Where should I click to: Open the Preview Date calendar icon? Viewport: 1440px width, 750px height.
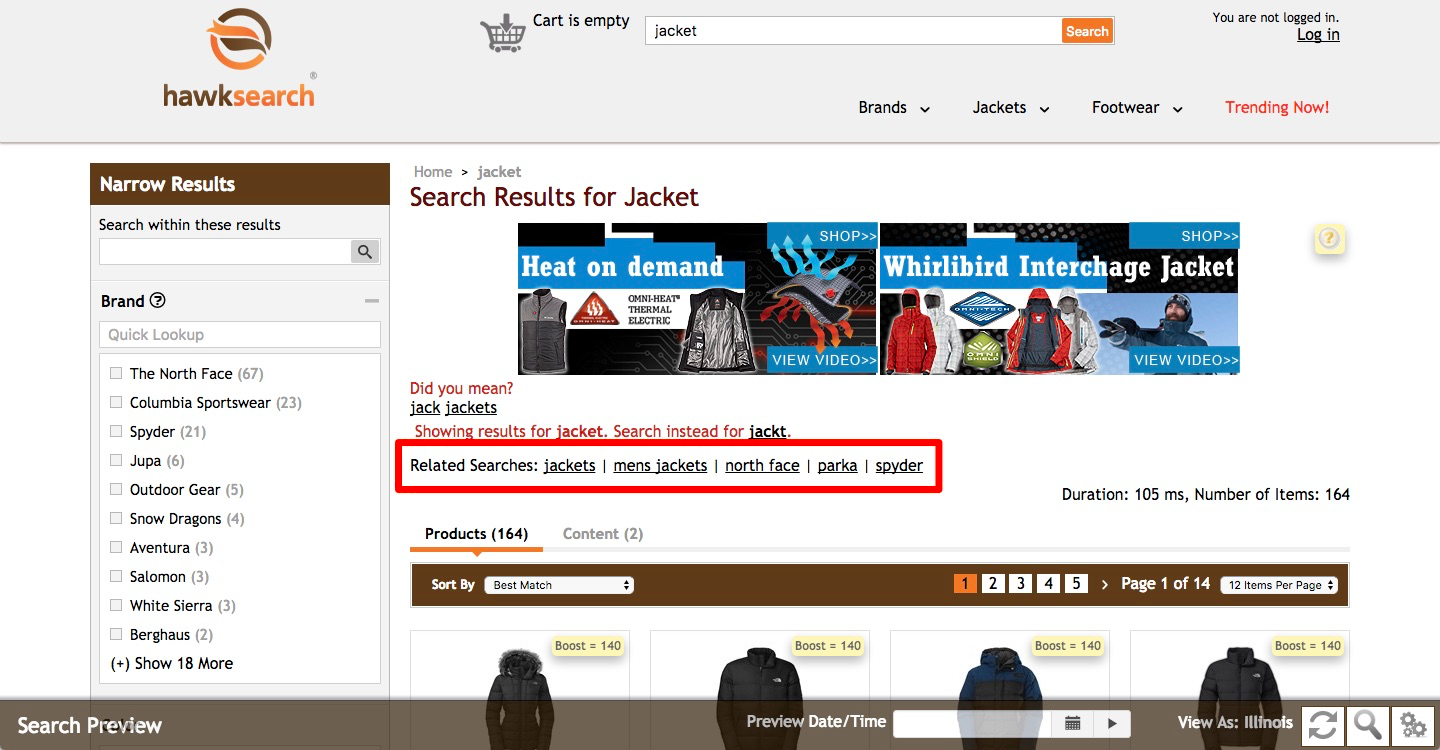[1073, 723]
